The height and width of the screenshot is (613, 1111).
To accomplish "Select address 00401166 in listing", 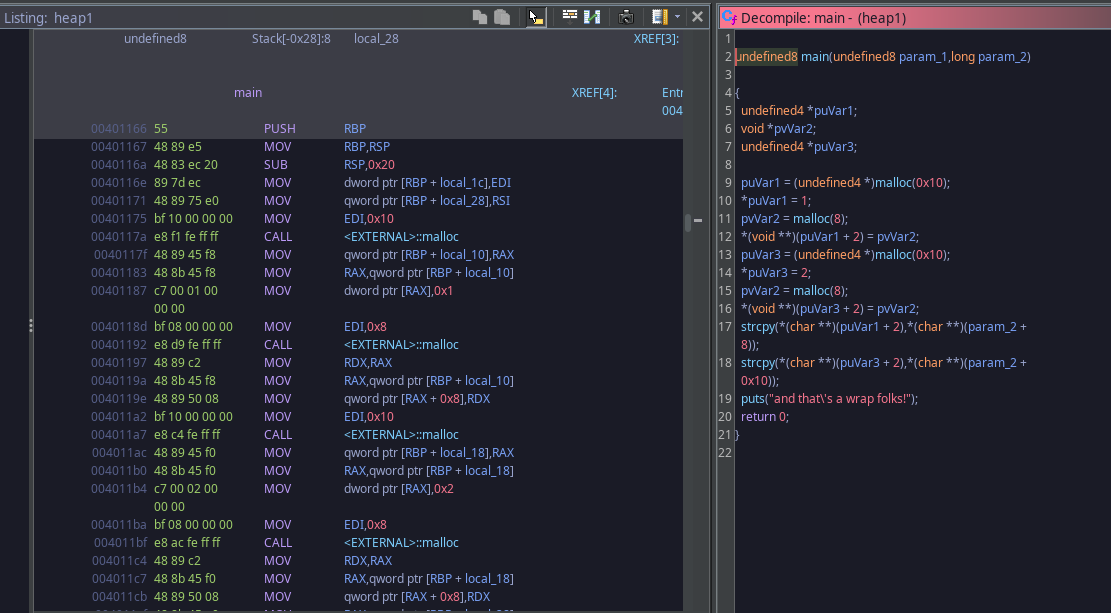I will coord(118,129).
